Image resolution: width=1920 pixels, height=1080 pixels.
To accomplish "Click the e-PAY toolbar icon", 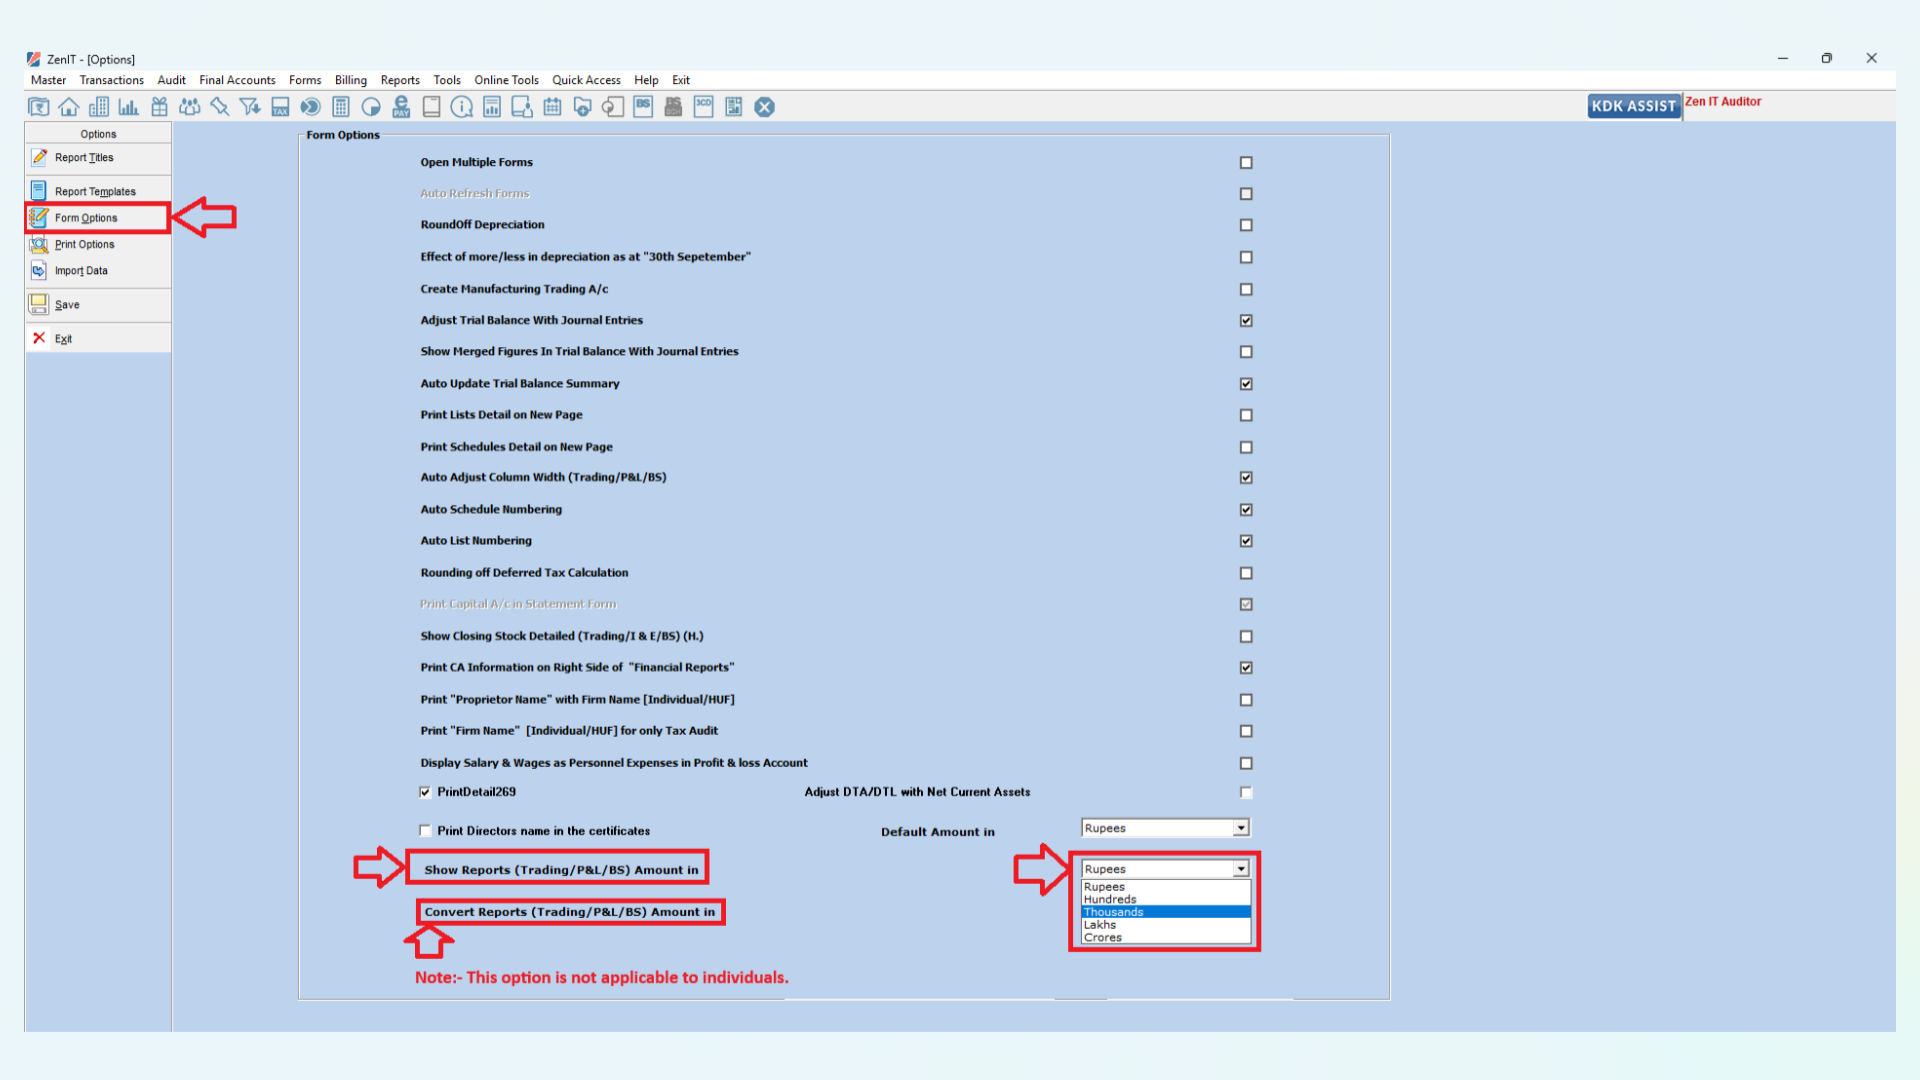I will click(401, 107).
